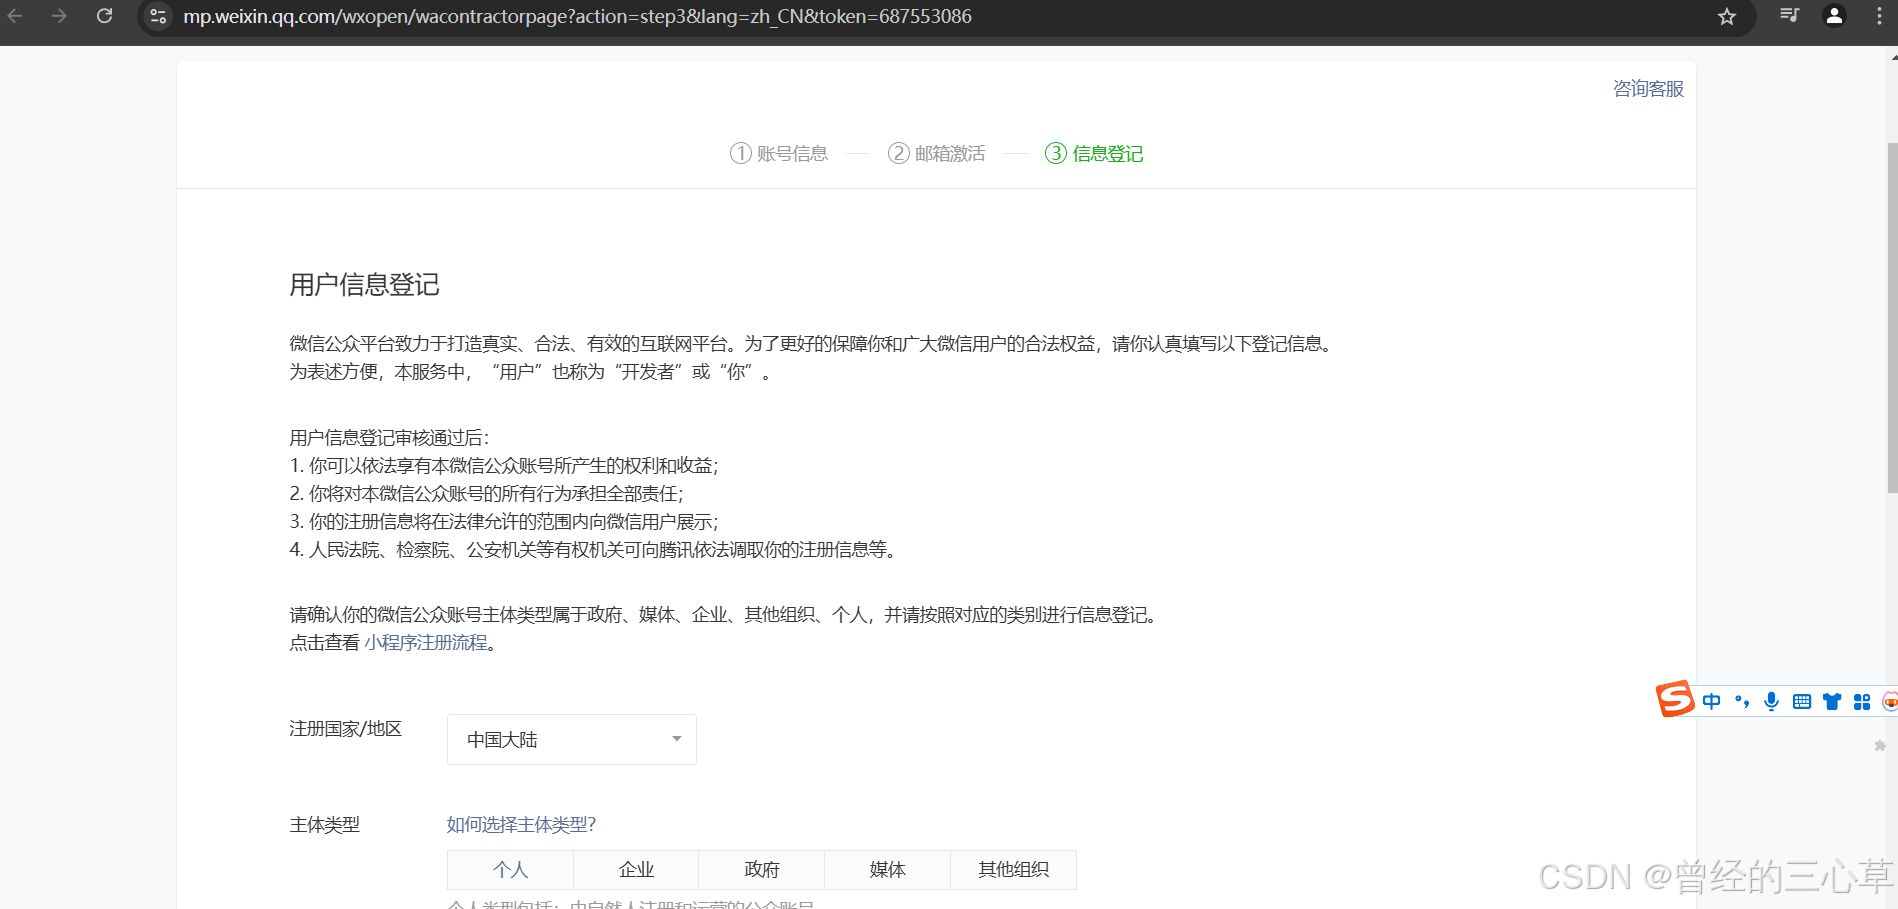
Task: Select 其他组织 subject type tab
Action: (x=1013, y=869)
